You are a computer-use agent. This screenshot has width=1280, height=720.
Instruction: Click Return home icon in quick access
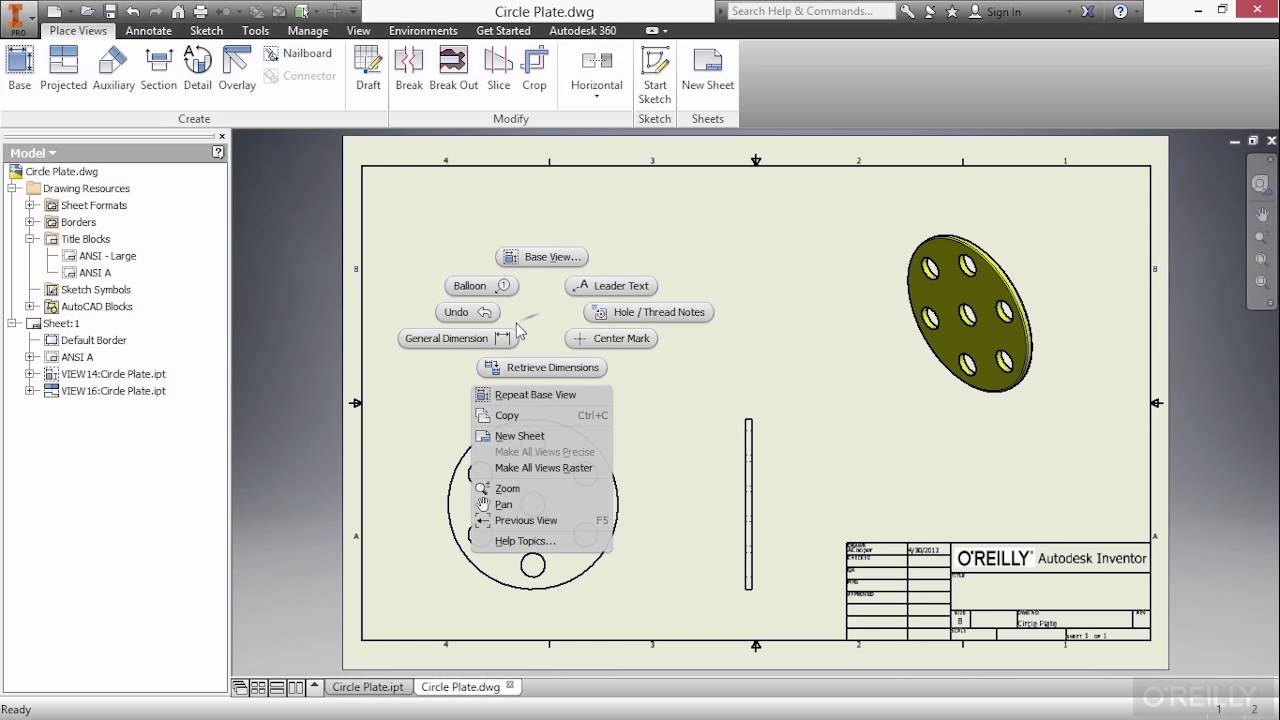click(x=178, y=12)
